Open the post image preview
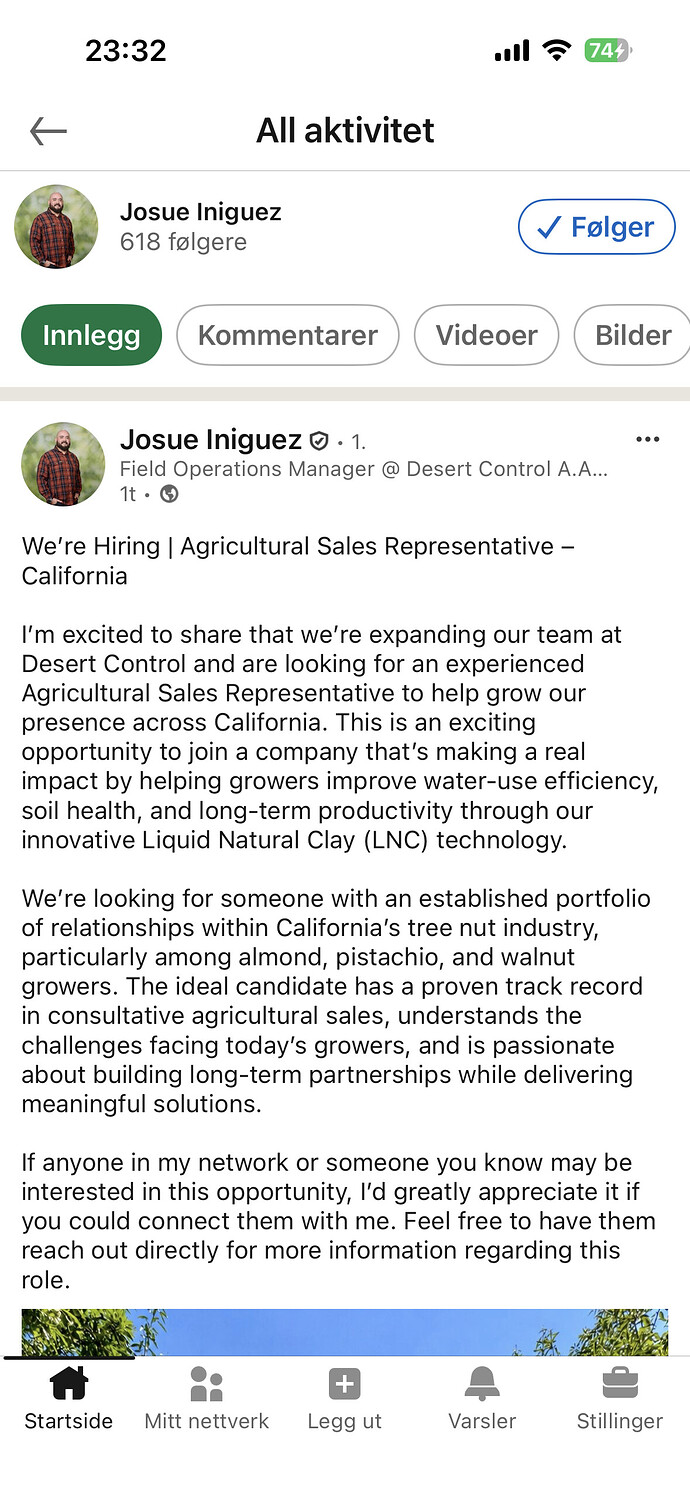The image size is (690, 1495). click(x=345, y=1332)
